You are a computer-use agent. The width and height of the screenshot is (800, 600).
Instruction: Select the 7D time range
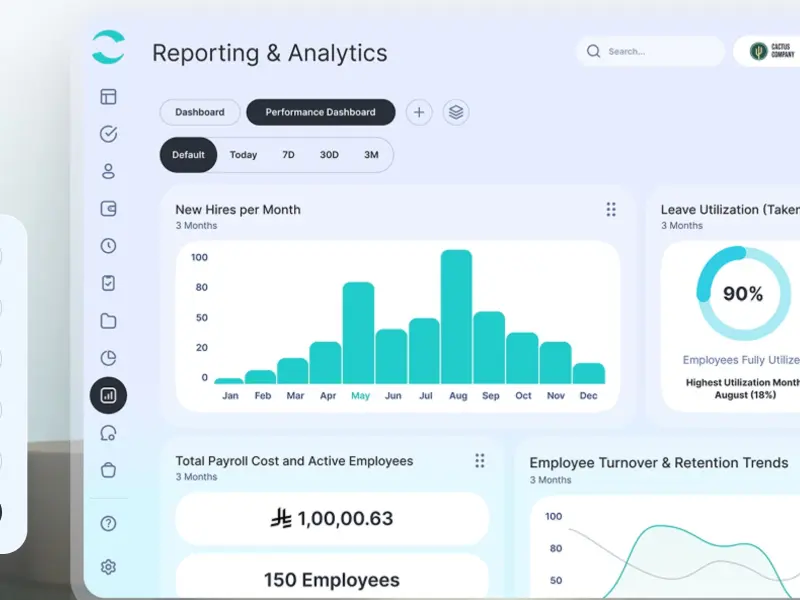pyautogui.click(x=288, y=155)
